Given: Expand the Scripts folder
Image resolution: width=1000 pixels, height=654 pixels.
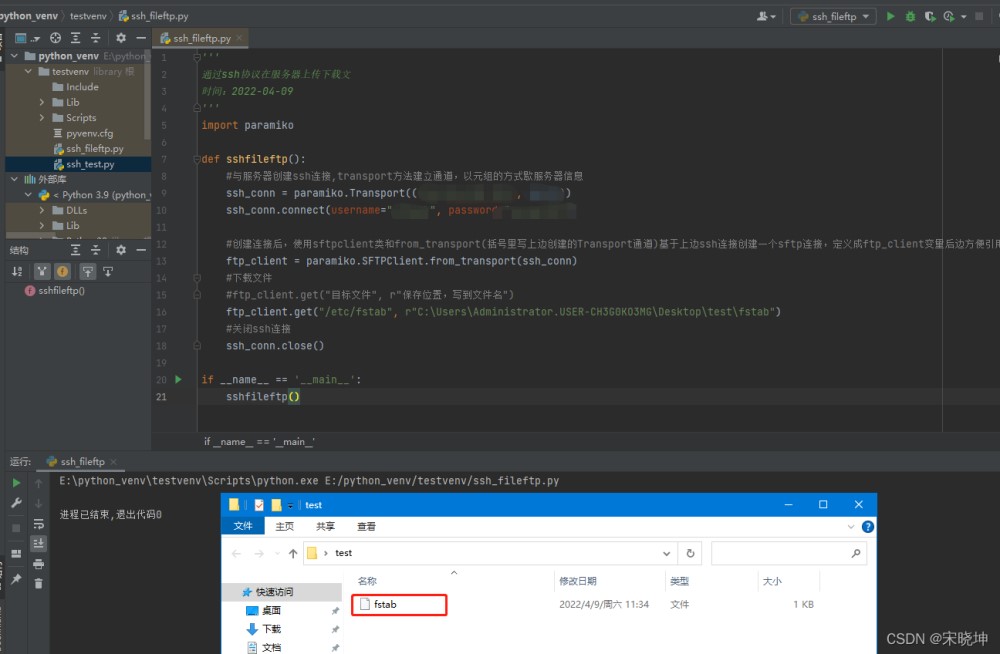Looking at the screenshot, I should click(x=42, y=117).
